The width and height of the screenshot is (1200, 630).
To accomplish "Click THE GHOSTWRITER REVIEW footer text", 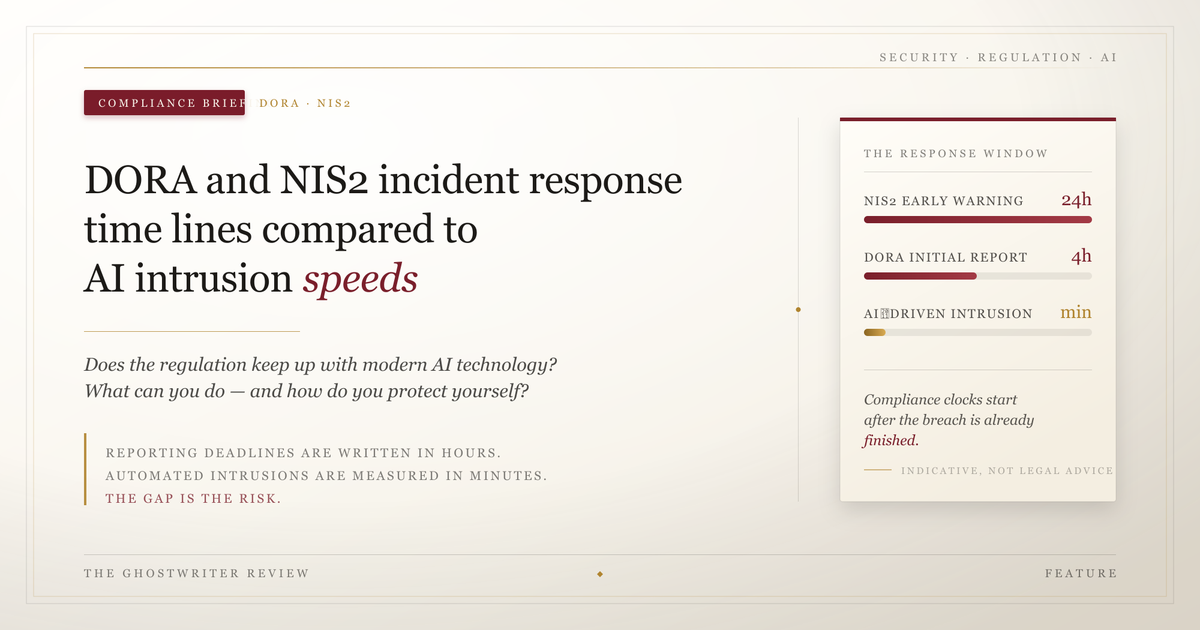I will (197, 573).
